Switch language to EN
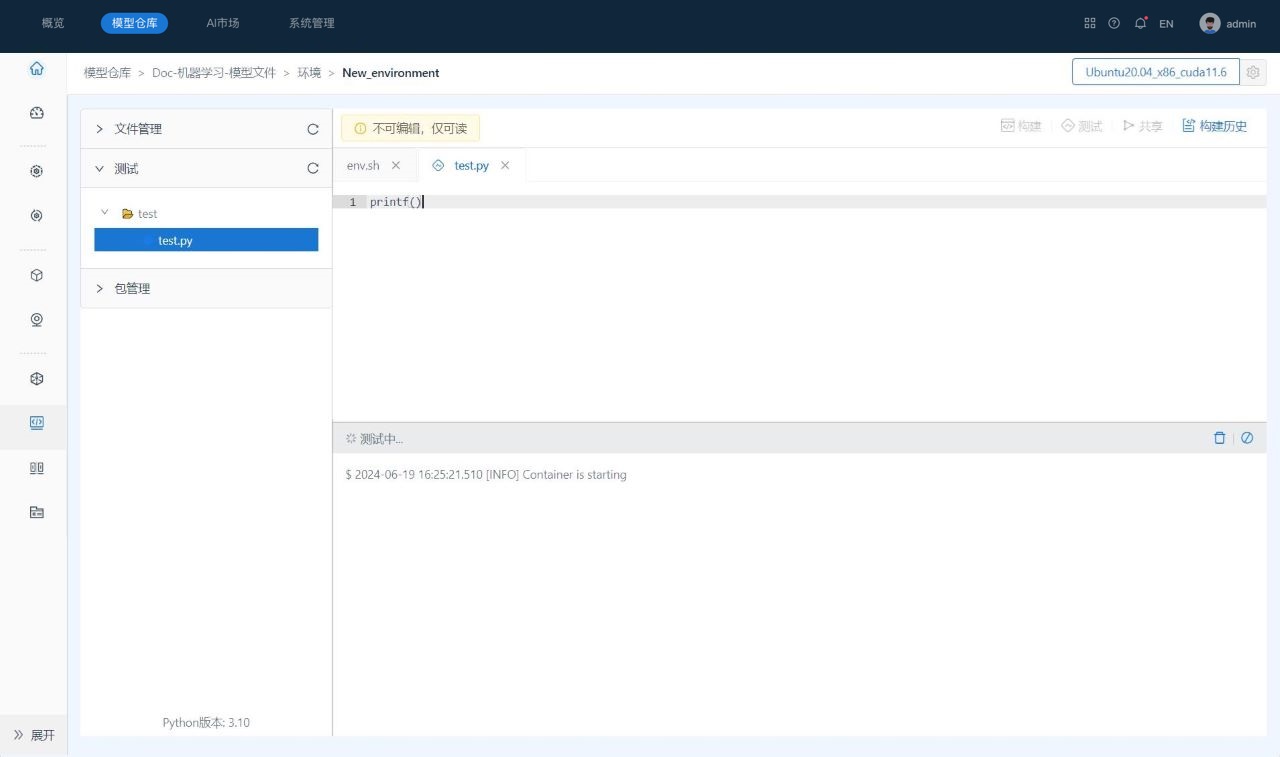Viewport: 1280px width, 757px height. click(1166, 23)
